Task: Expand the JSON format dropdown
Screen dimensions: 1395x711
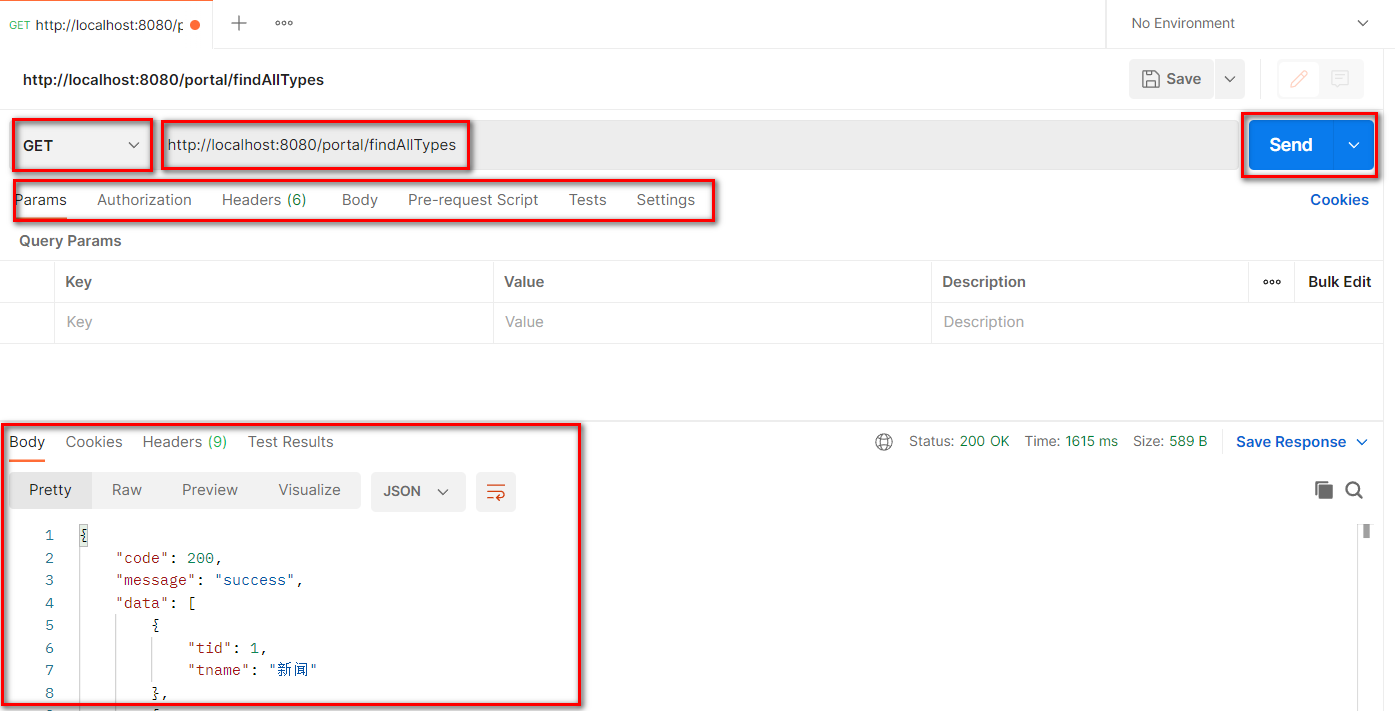Action: coord(417,491)
